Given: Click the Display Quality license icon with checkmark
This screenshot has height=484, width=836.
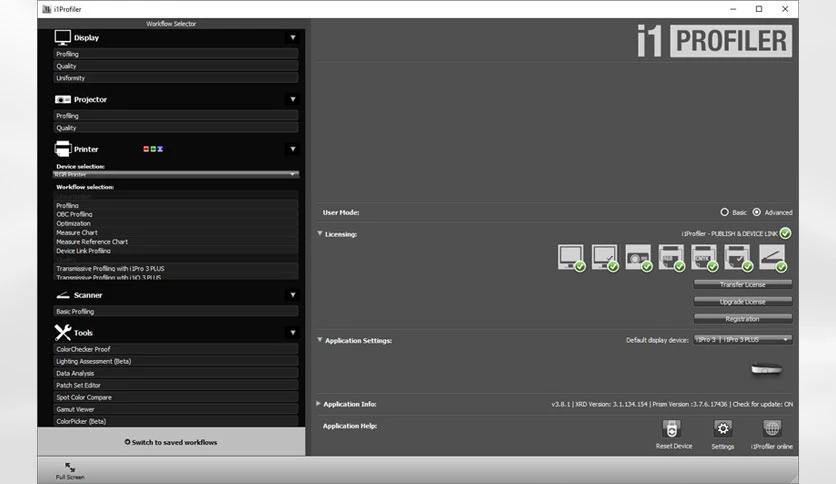Looking at the screenshot, I should click(x=605, y=257).
